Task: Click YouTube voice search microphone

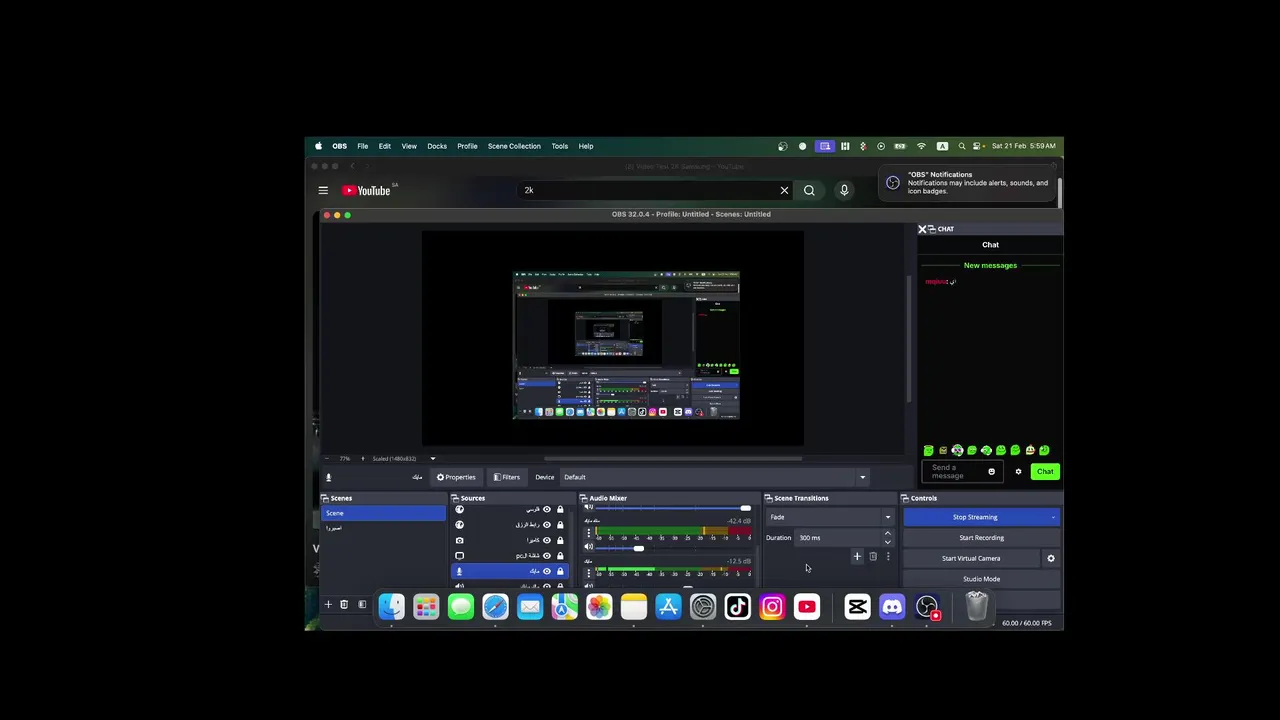Action: tap(844, 190)
